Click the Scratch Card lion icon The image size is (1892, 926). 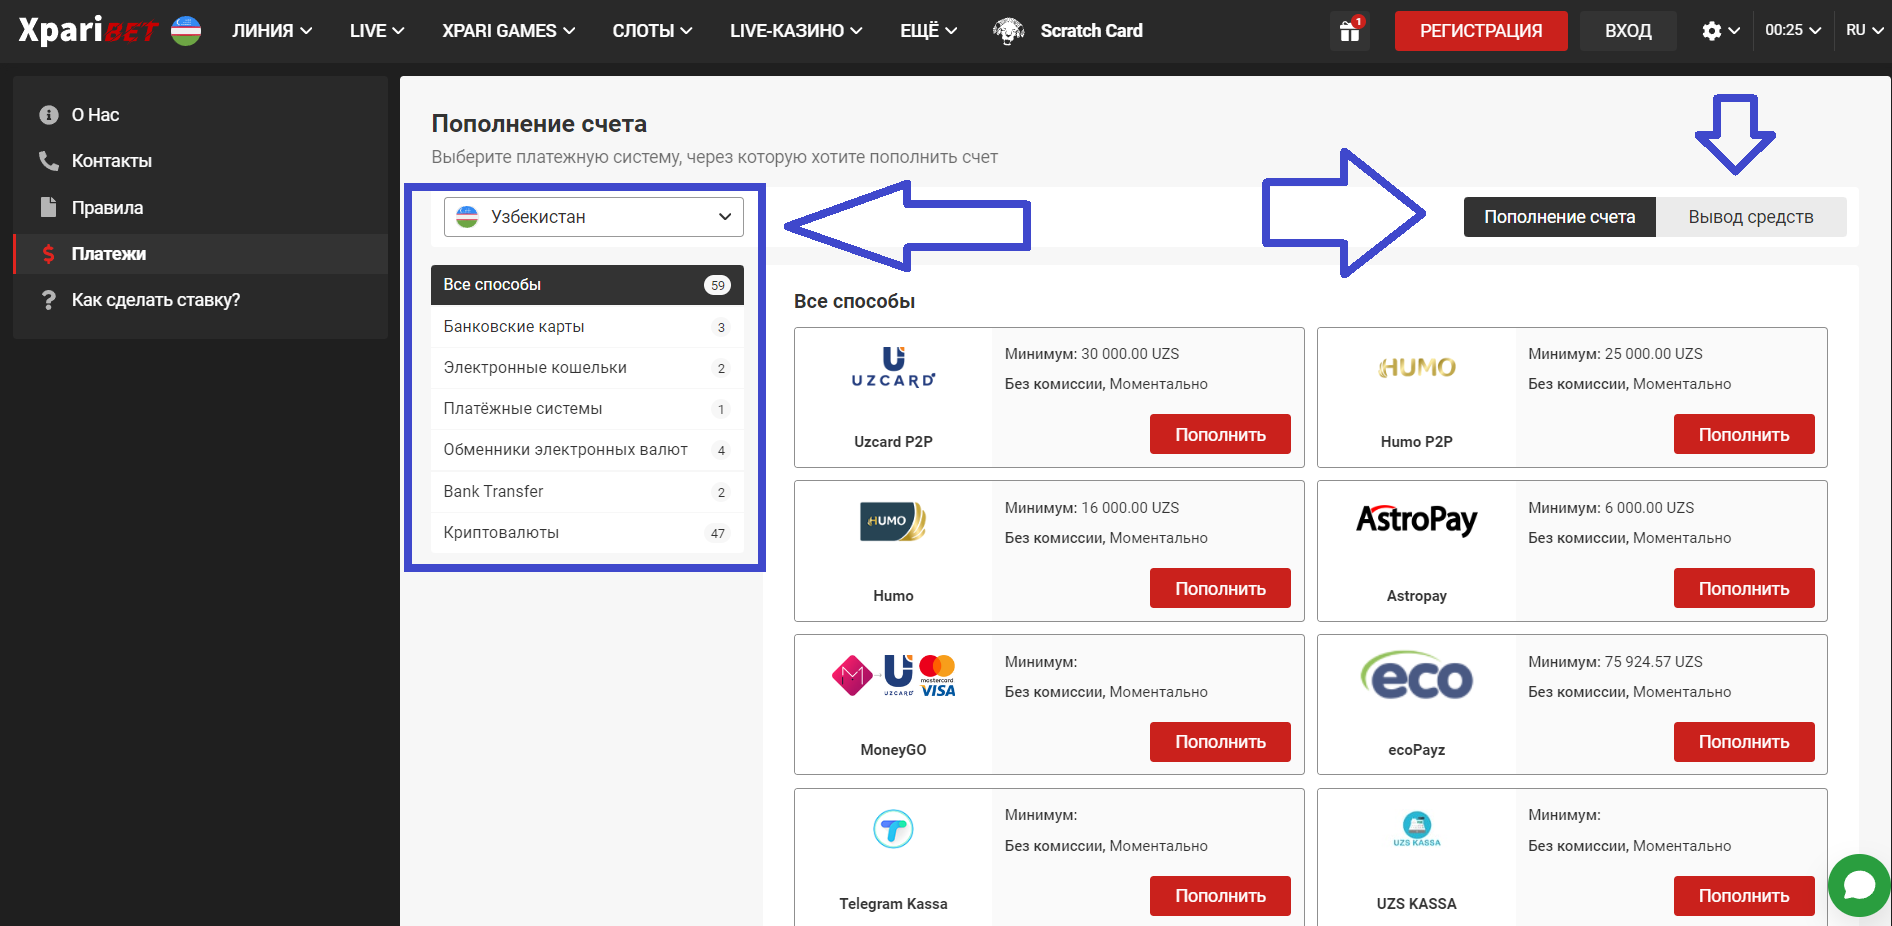click(1009, 31)
